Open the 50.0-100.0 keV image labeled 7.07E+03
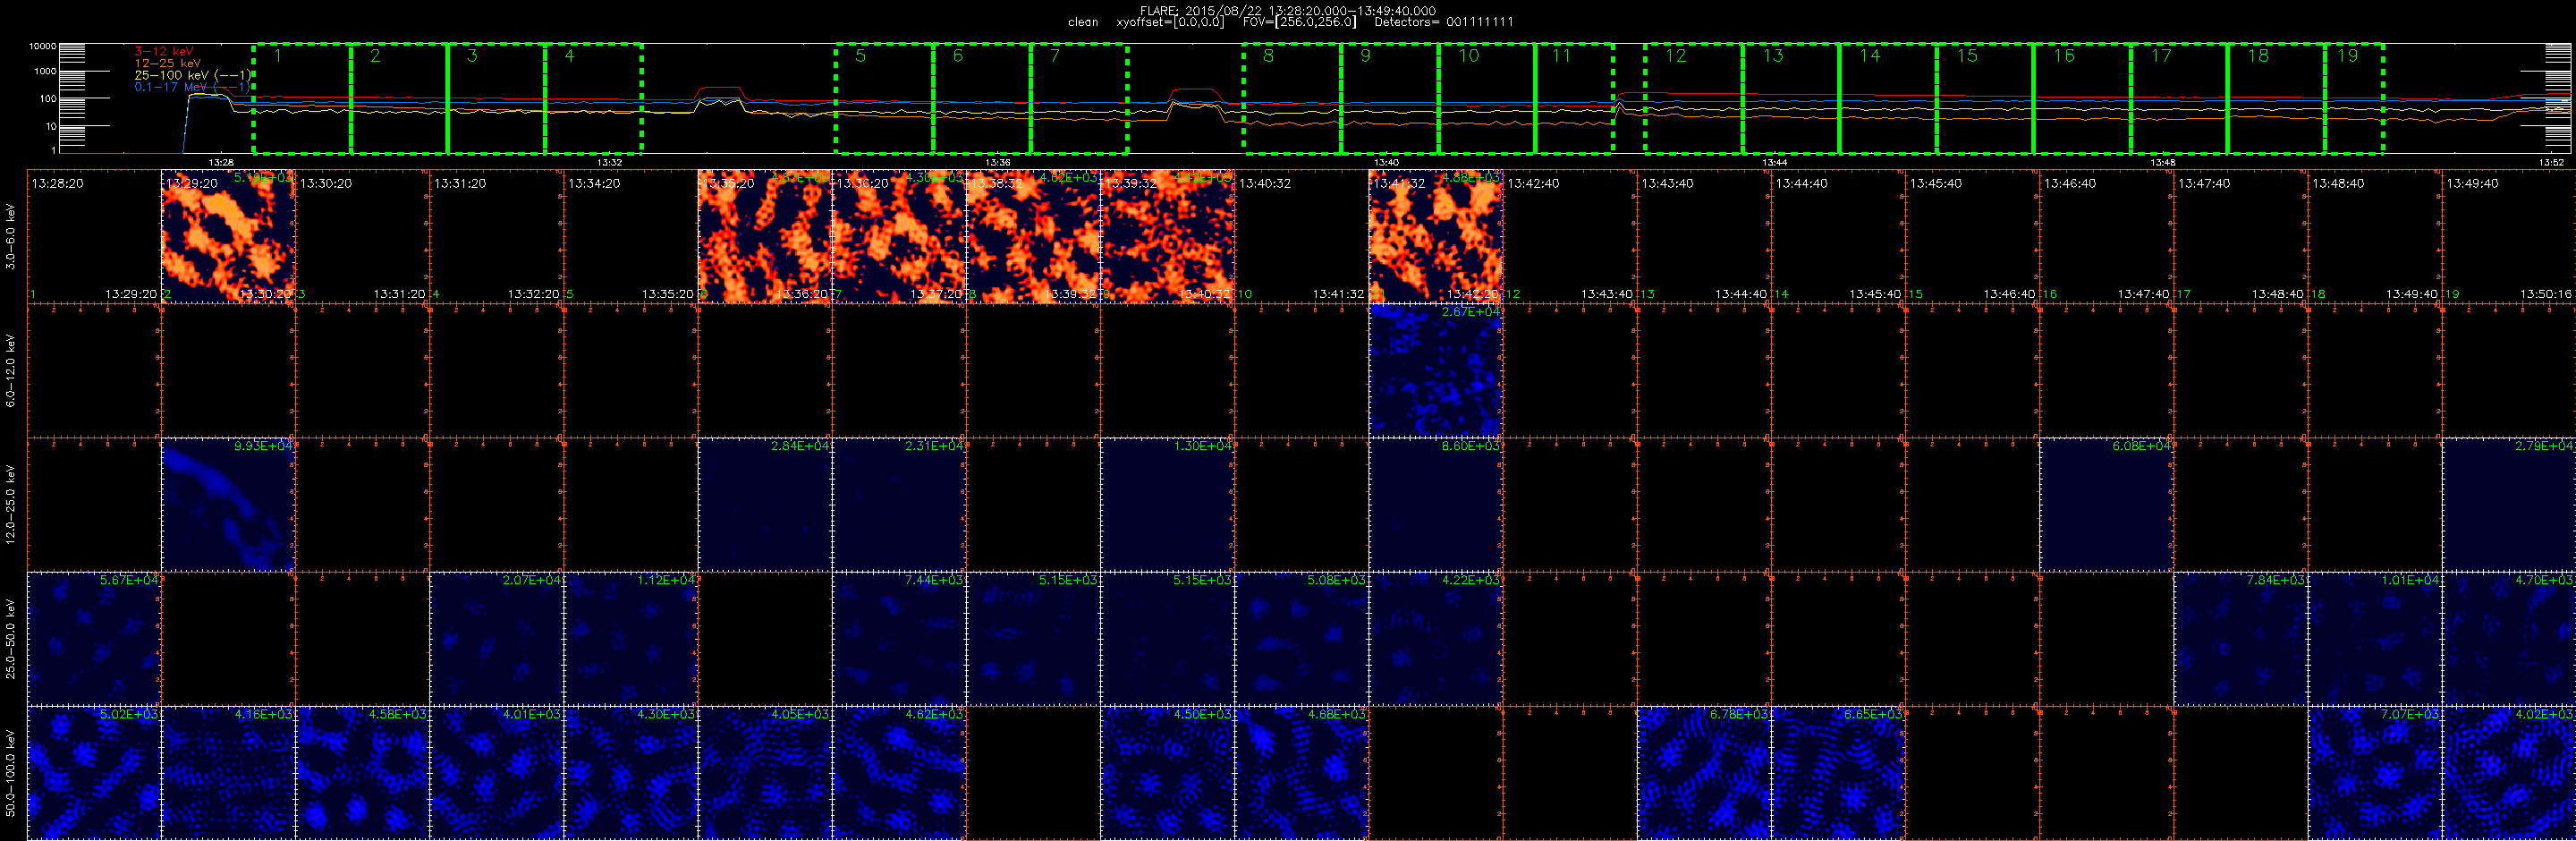Screen dimensions: 2576x841 coord(2375,773)
